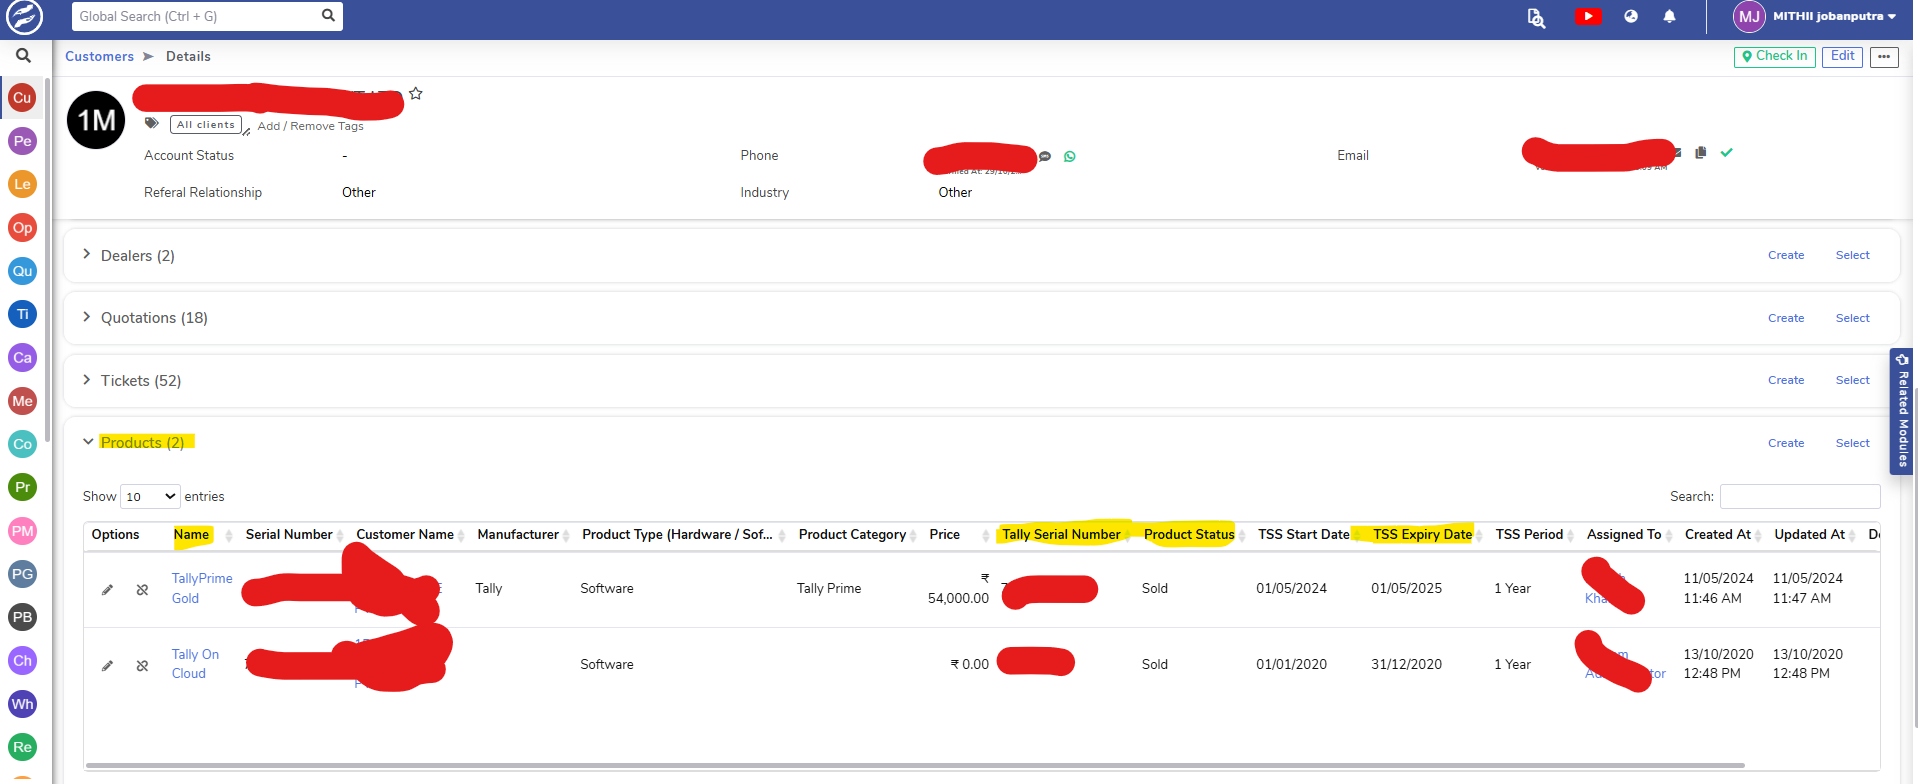Select existing Products

1852,444
